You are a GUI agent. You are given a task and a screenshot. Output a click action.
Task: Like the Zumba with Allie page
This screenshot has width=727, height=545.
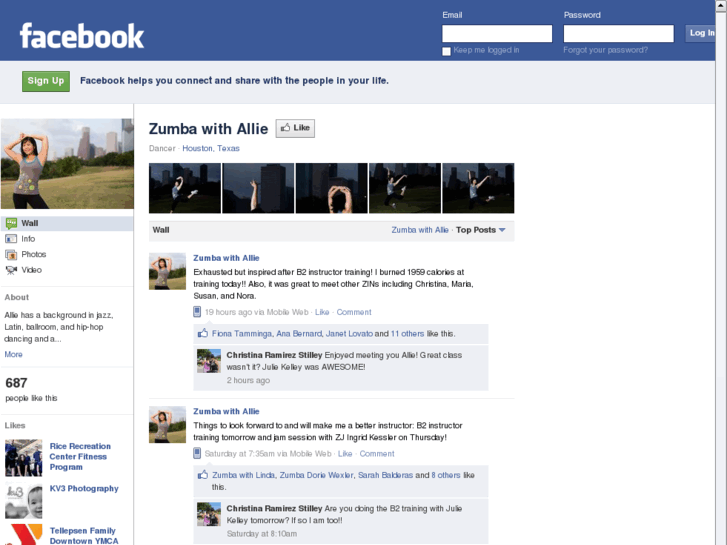[295, 128]
